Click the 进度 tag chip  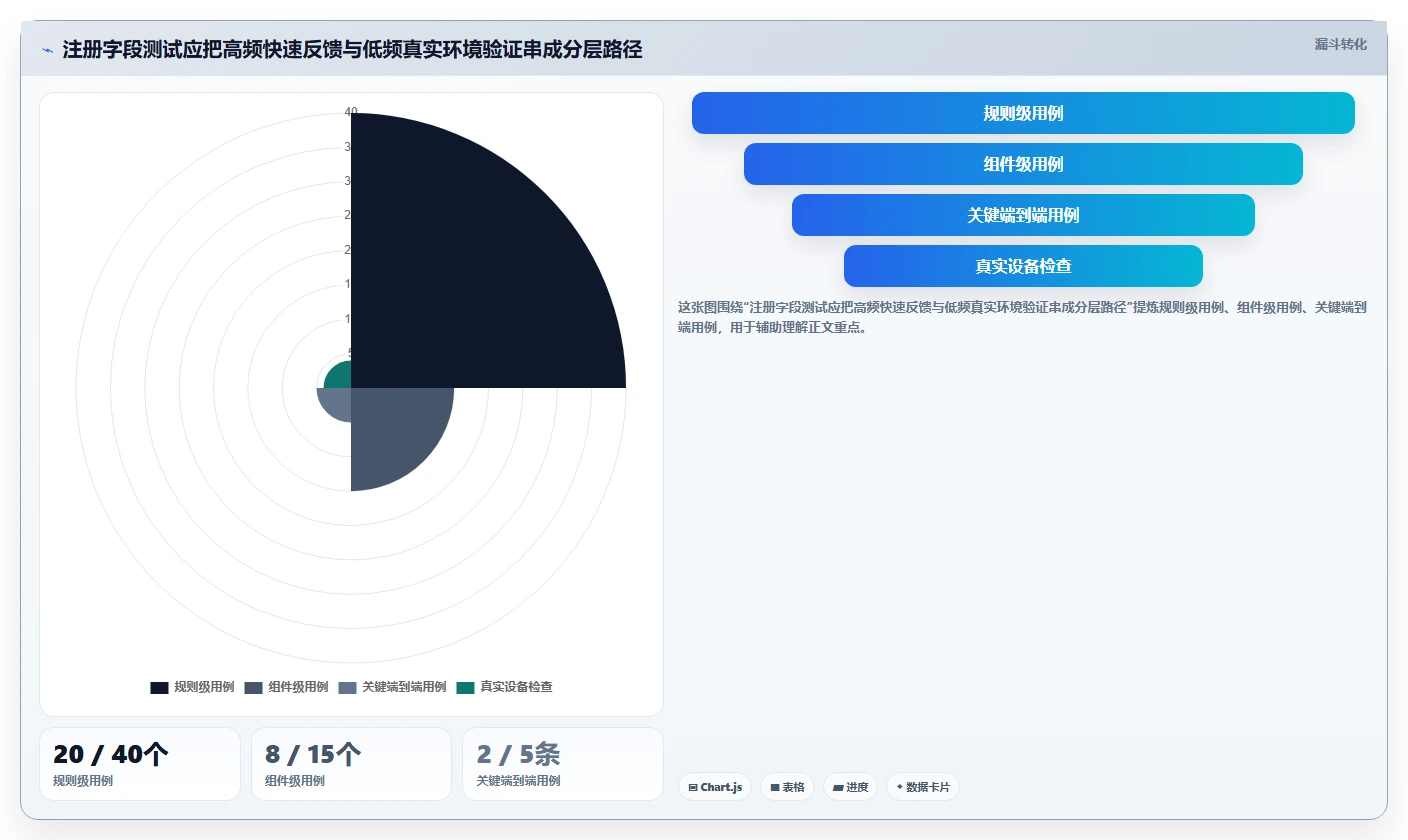pyautogui.click(x=850, y=787)
